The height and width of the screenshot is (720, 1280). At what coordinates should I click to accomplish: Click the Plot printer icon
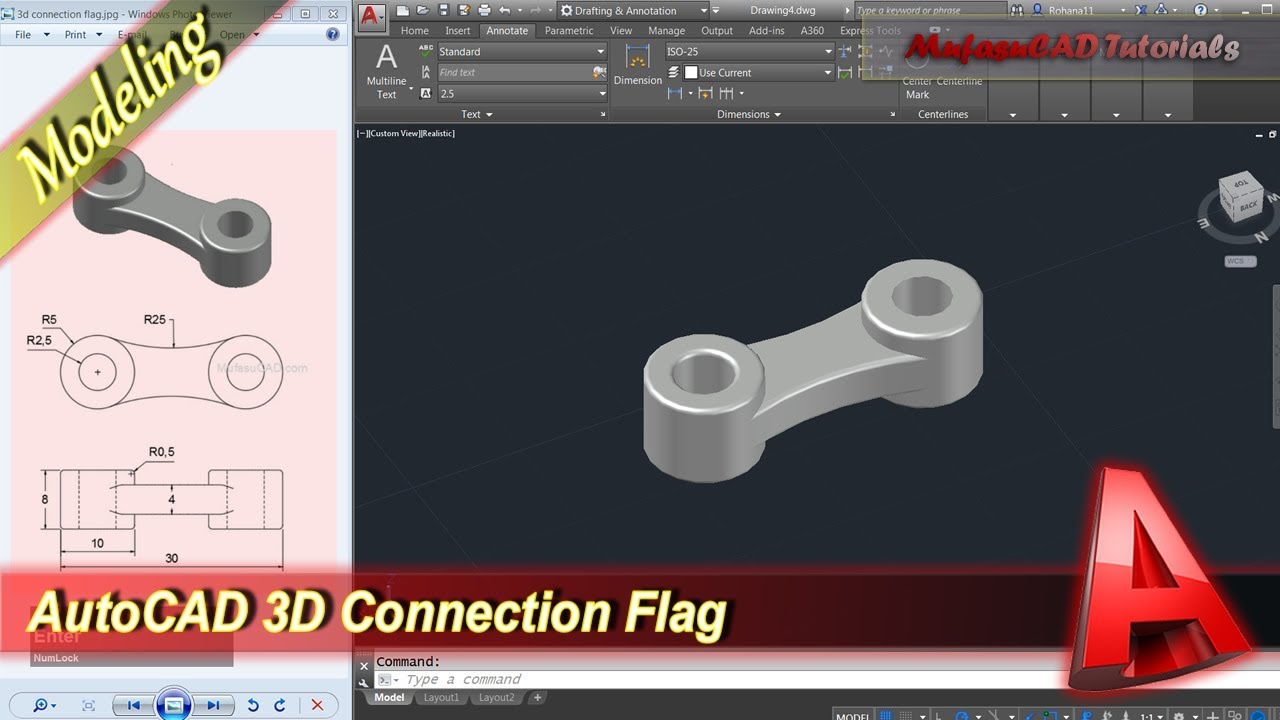point(484,10)
